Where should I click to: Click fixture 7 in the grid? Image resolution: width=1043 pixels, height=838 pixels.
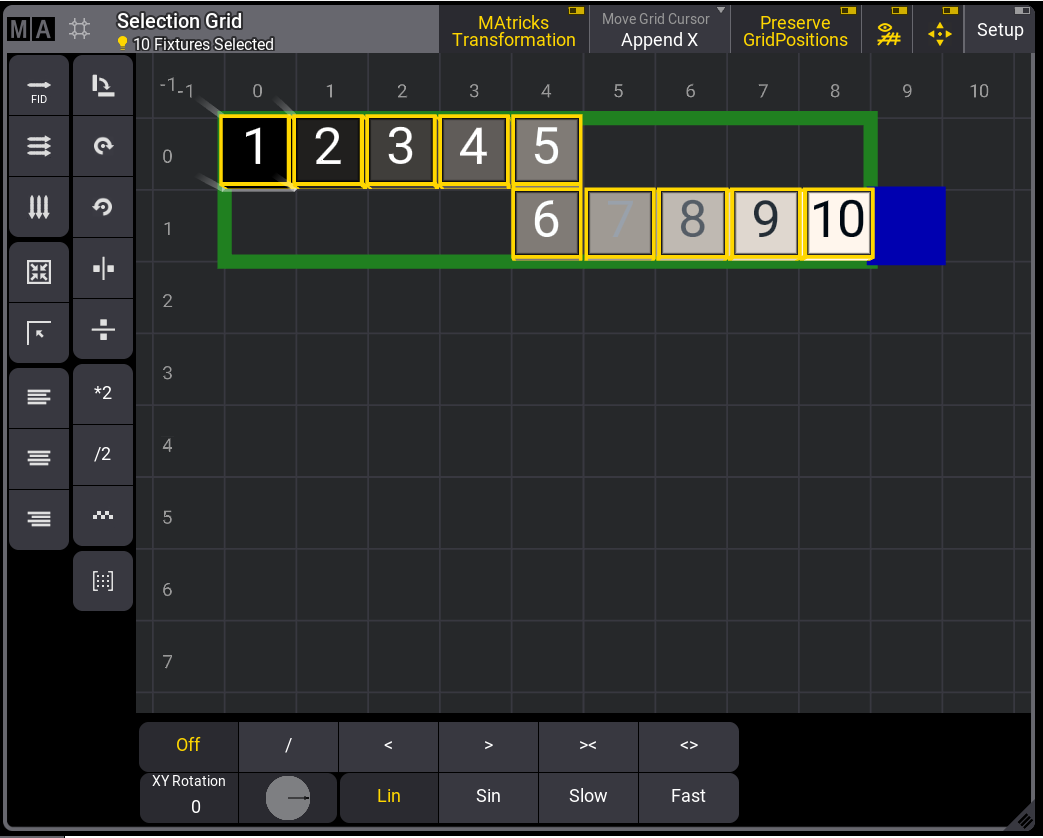pos(619,222)
